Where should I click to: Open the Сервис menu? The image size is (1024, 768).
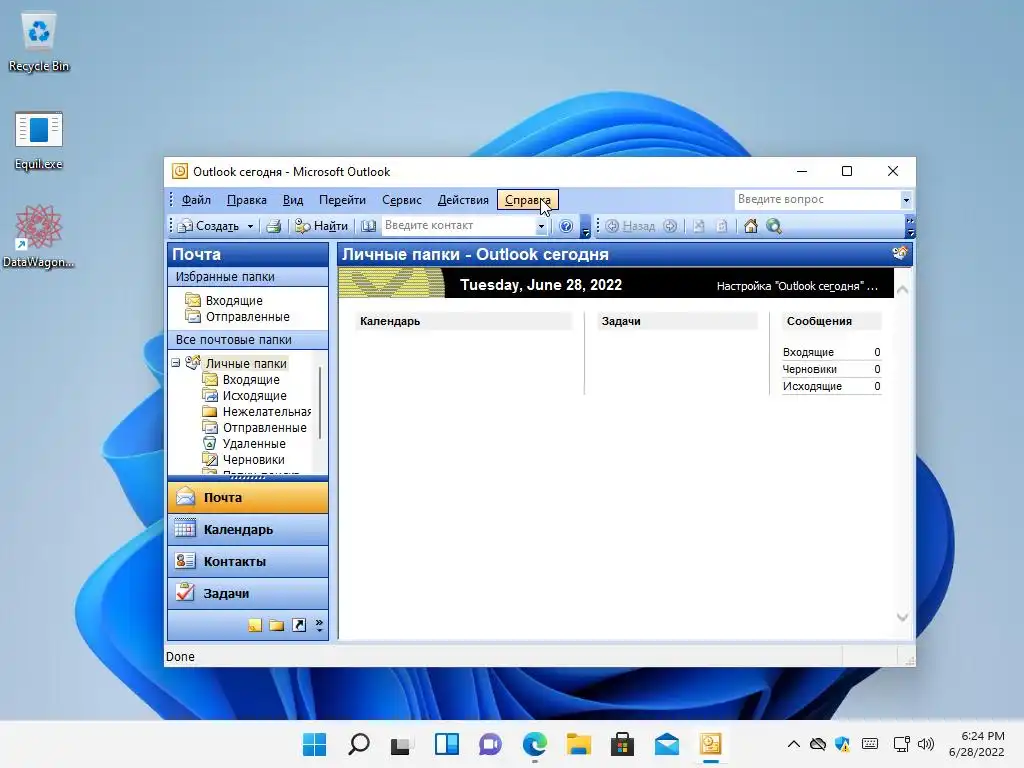click(x=402, y=200)
